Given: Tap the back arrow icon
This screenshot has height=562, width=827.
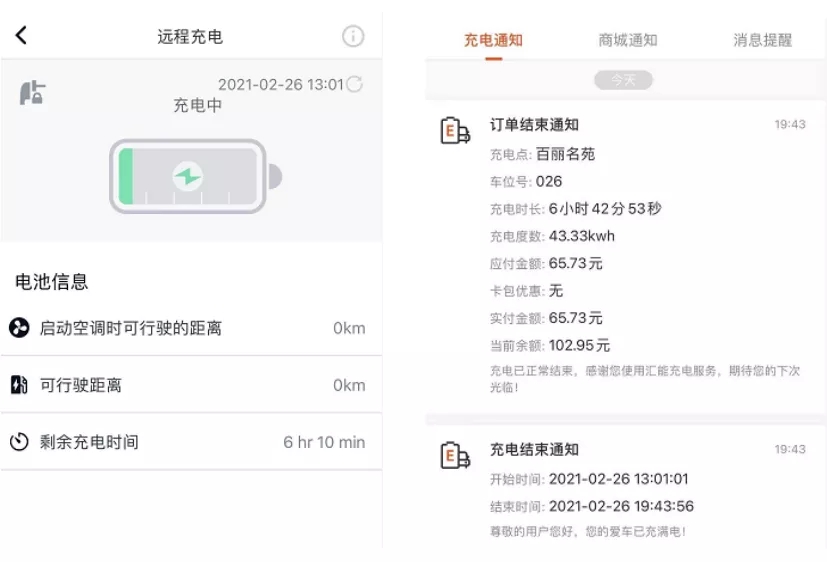Looking at the screenshot, I should click(x=21, y=36).
